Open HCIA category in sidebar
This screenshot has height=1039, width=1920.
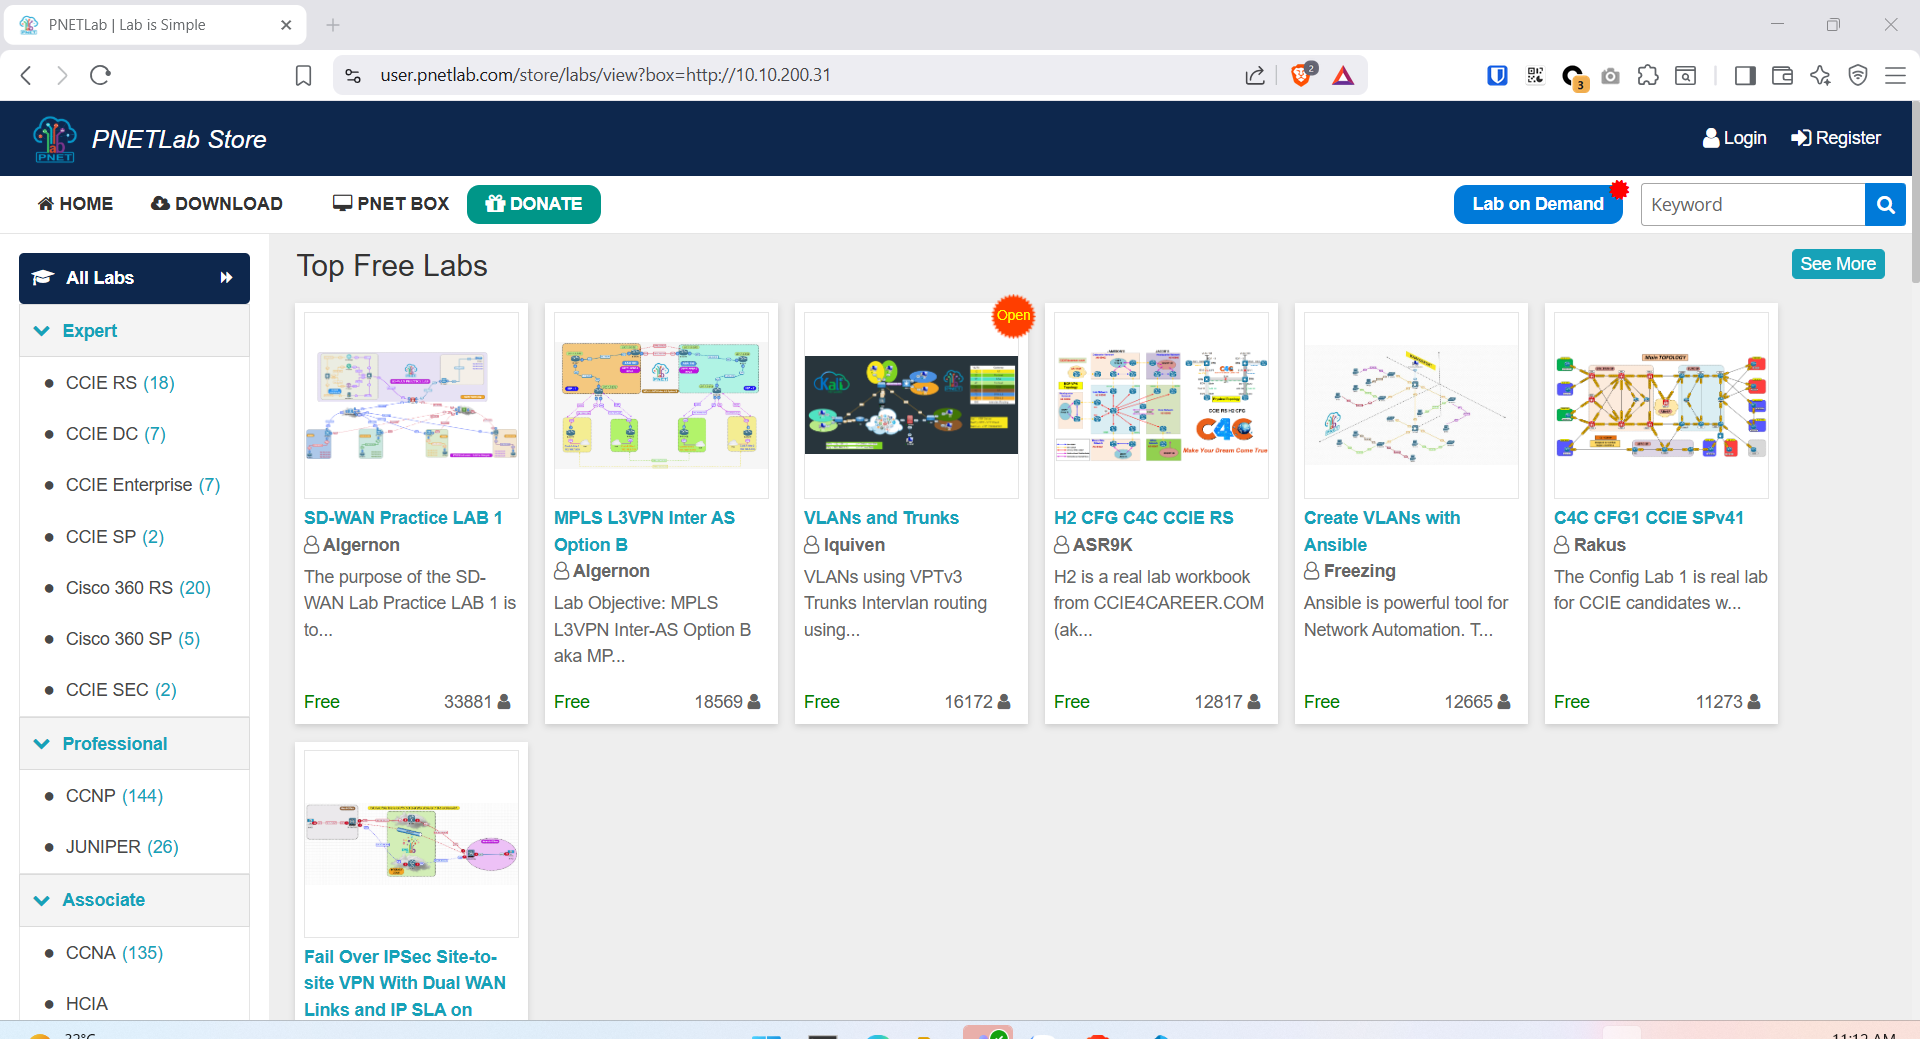87,1004
